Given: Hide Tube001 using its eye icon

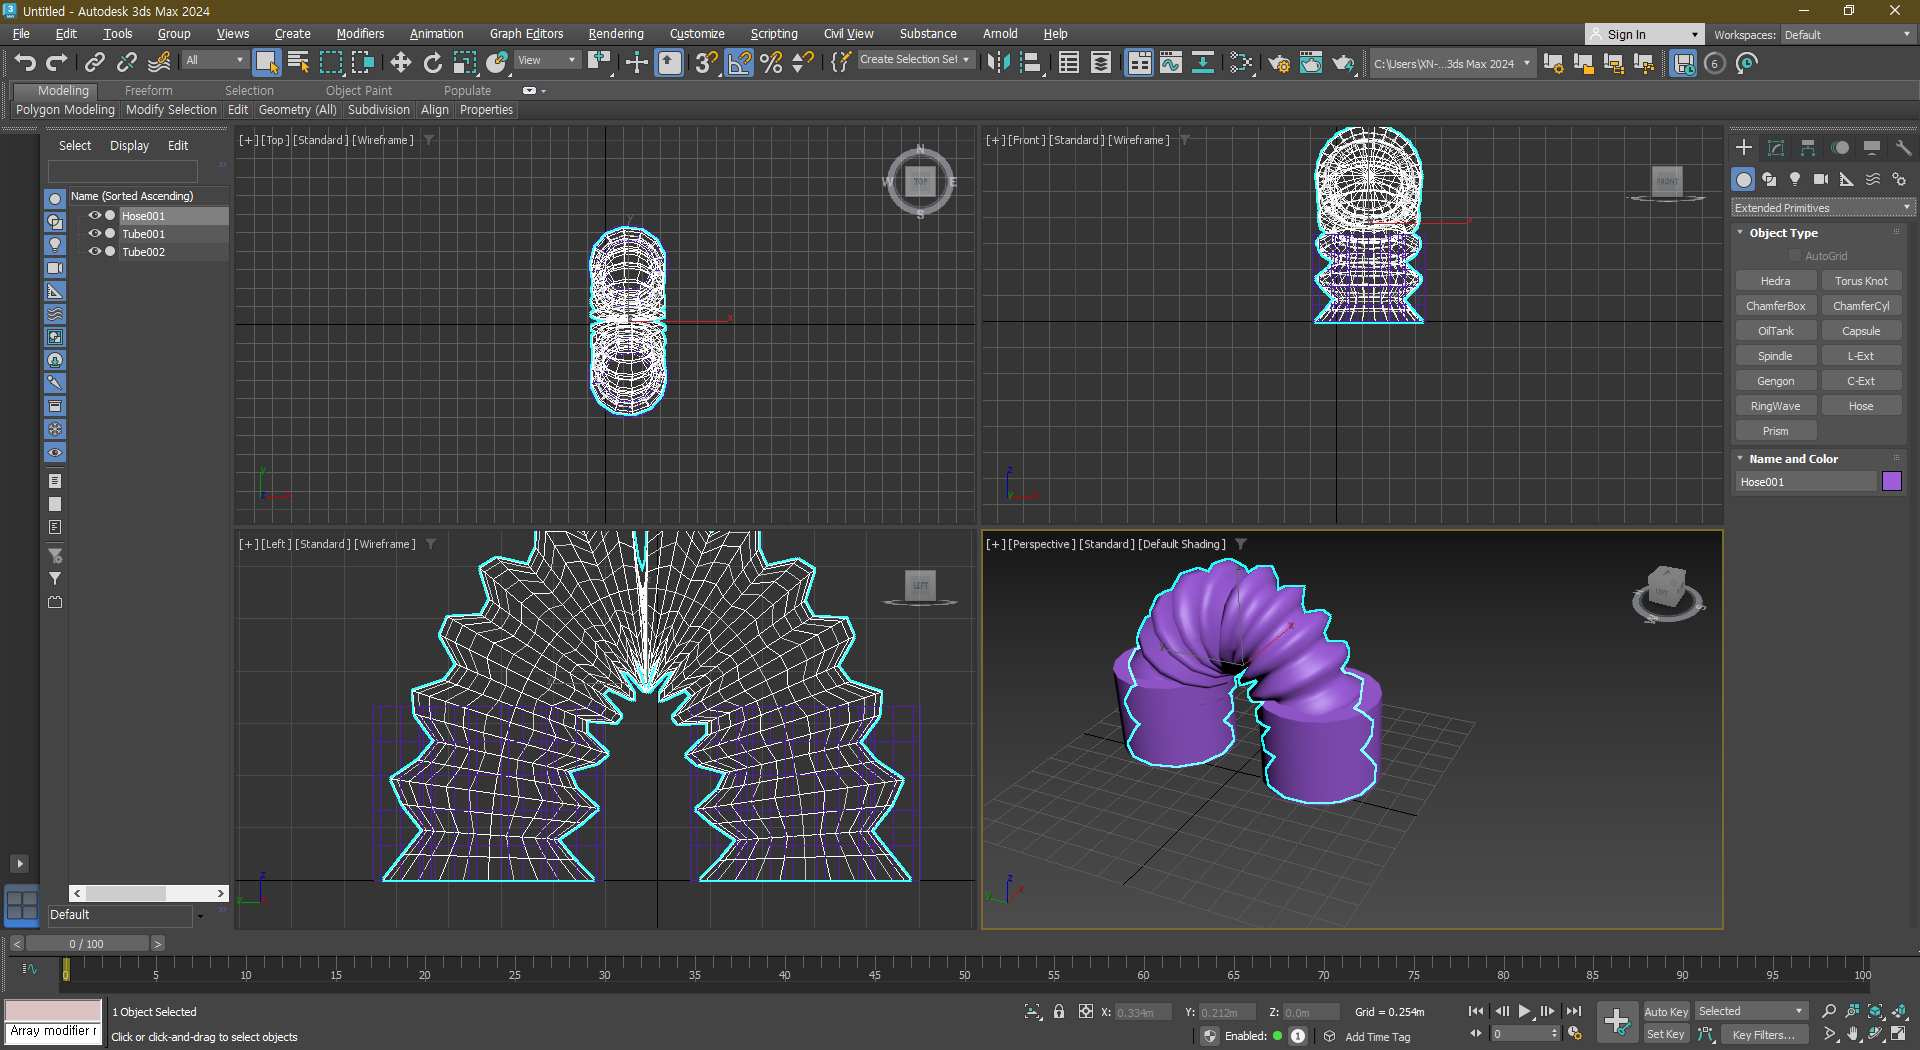Looking at the screenshot, I should pos(94,233).
